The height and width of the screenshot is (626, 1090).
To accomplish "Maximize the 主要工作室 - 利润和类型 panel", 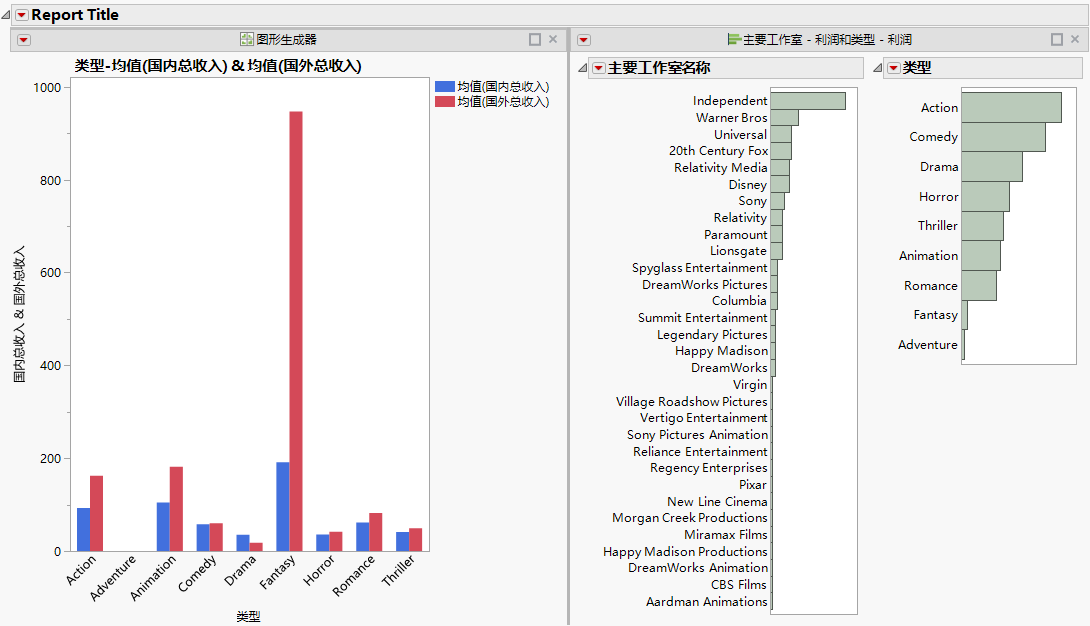I will (1057, 40).
